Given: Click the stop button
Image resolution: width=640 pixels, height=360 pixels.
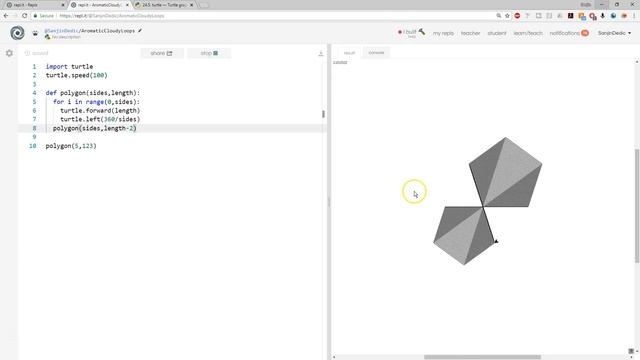Looking at the screenshot, I should tap(209, 53).
